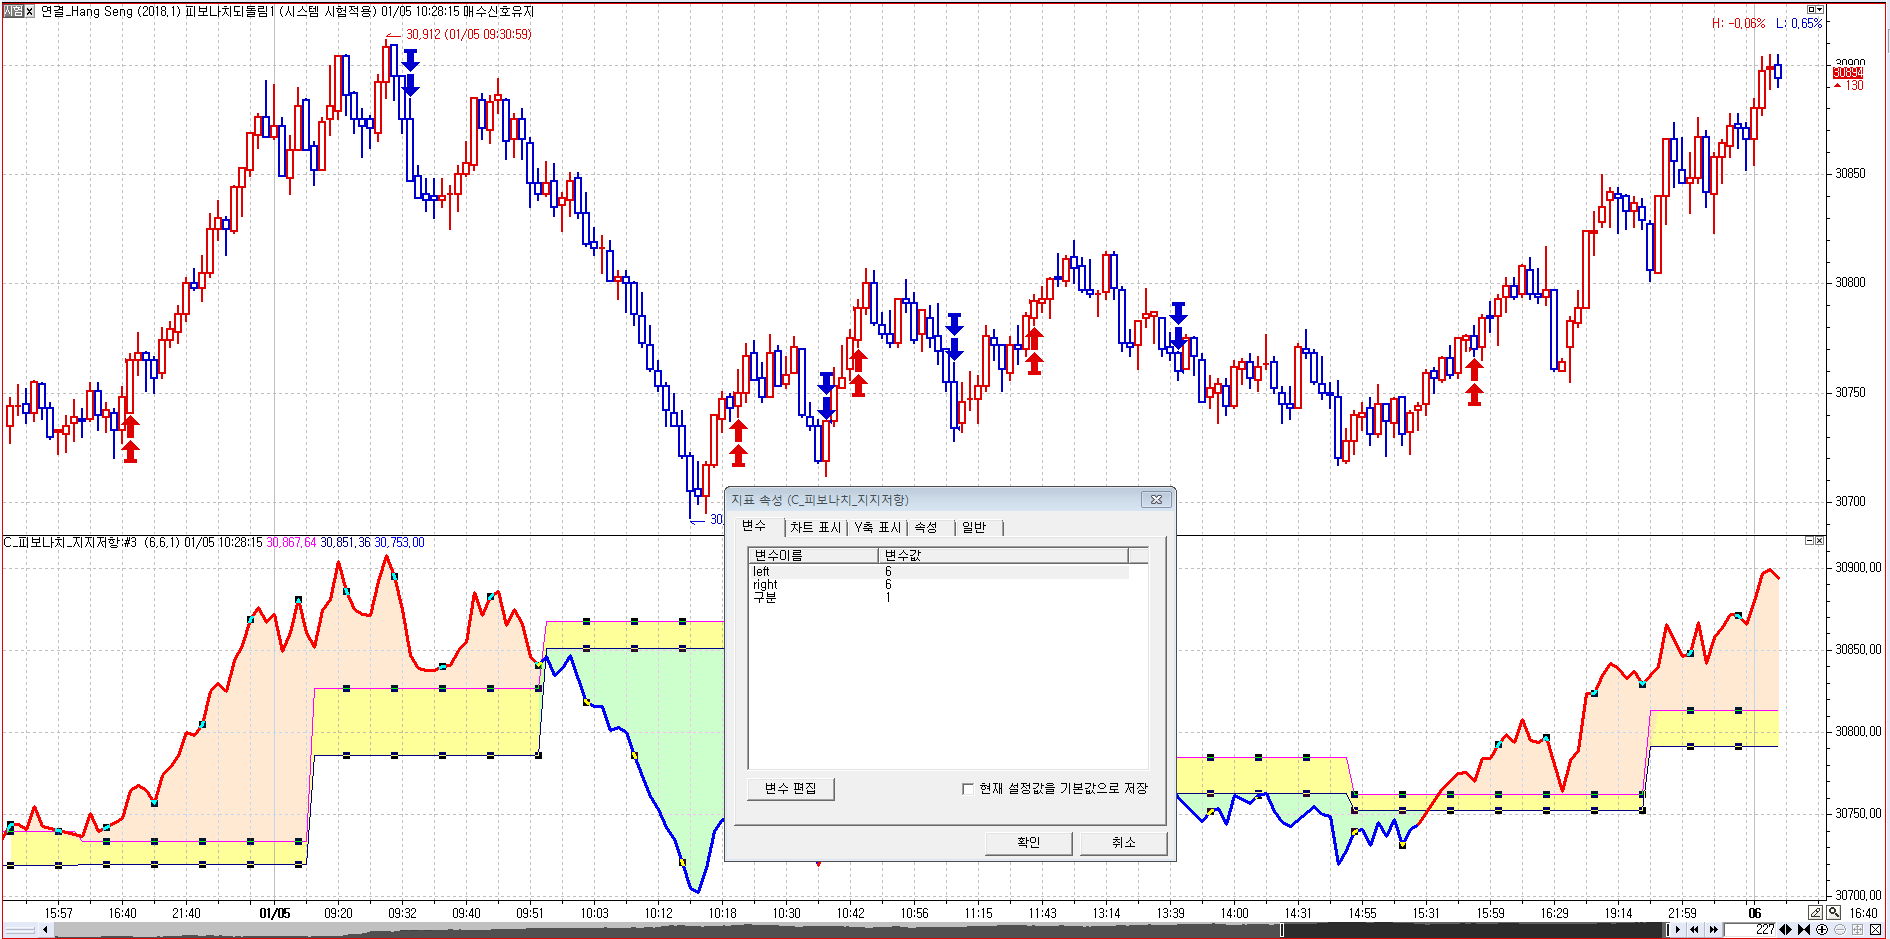The height and width of the screenshot is (939, 1890).
Task: Click the 취소 button
Action: pyautogui.click(x=1124, y=843)
